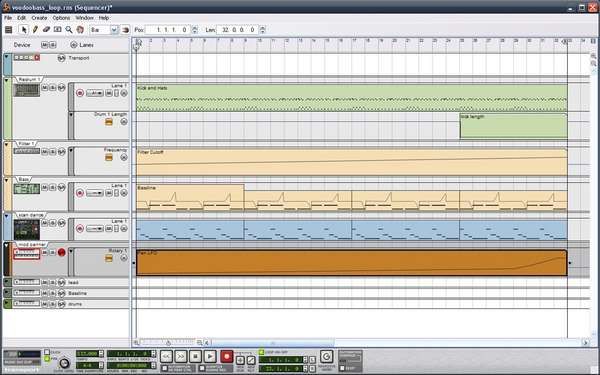Open the Create menu

[39, 18]
